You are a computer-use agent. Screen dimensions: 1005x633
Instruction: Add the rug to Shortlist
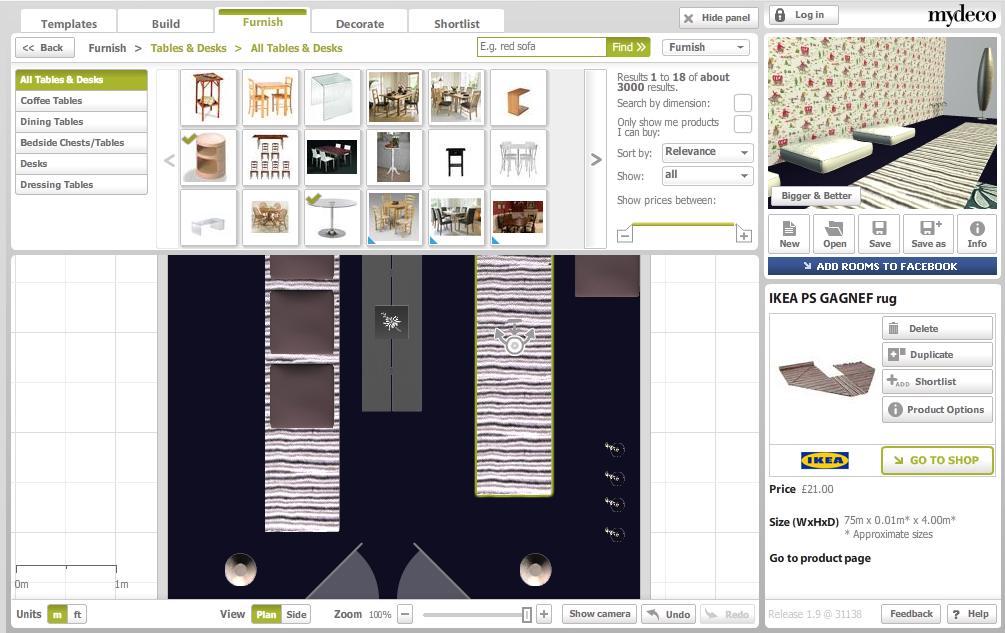(x=936, y=382)
